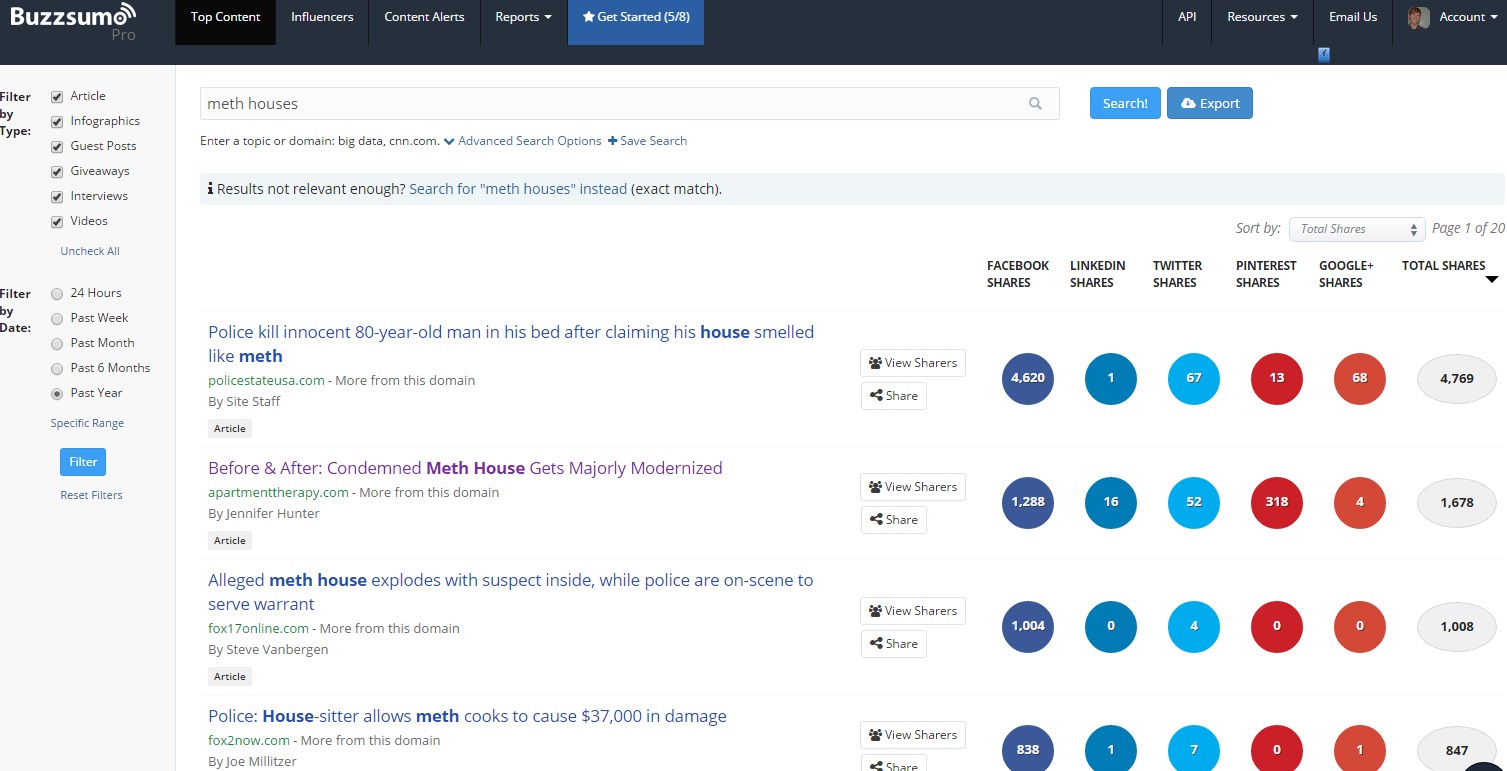Viewport: 1507px width, 771px height.
Task: Uncheck the Videos filter
Action: [57, 222]
